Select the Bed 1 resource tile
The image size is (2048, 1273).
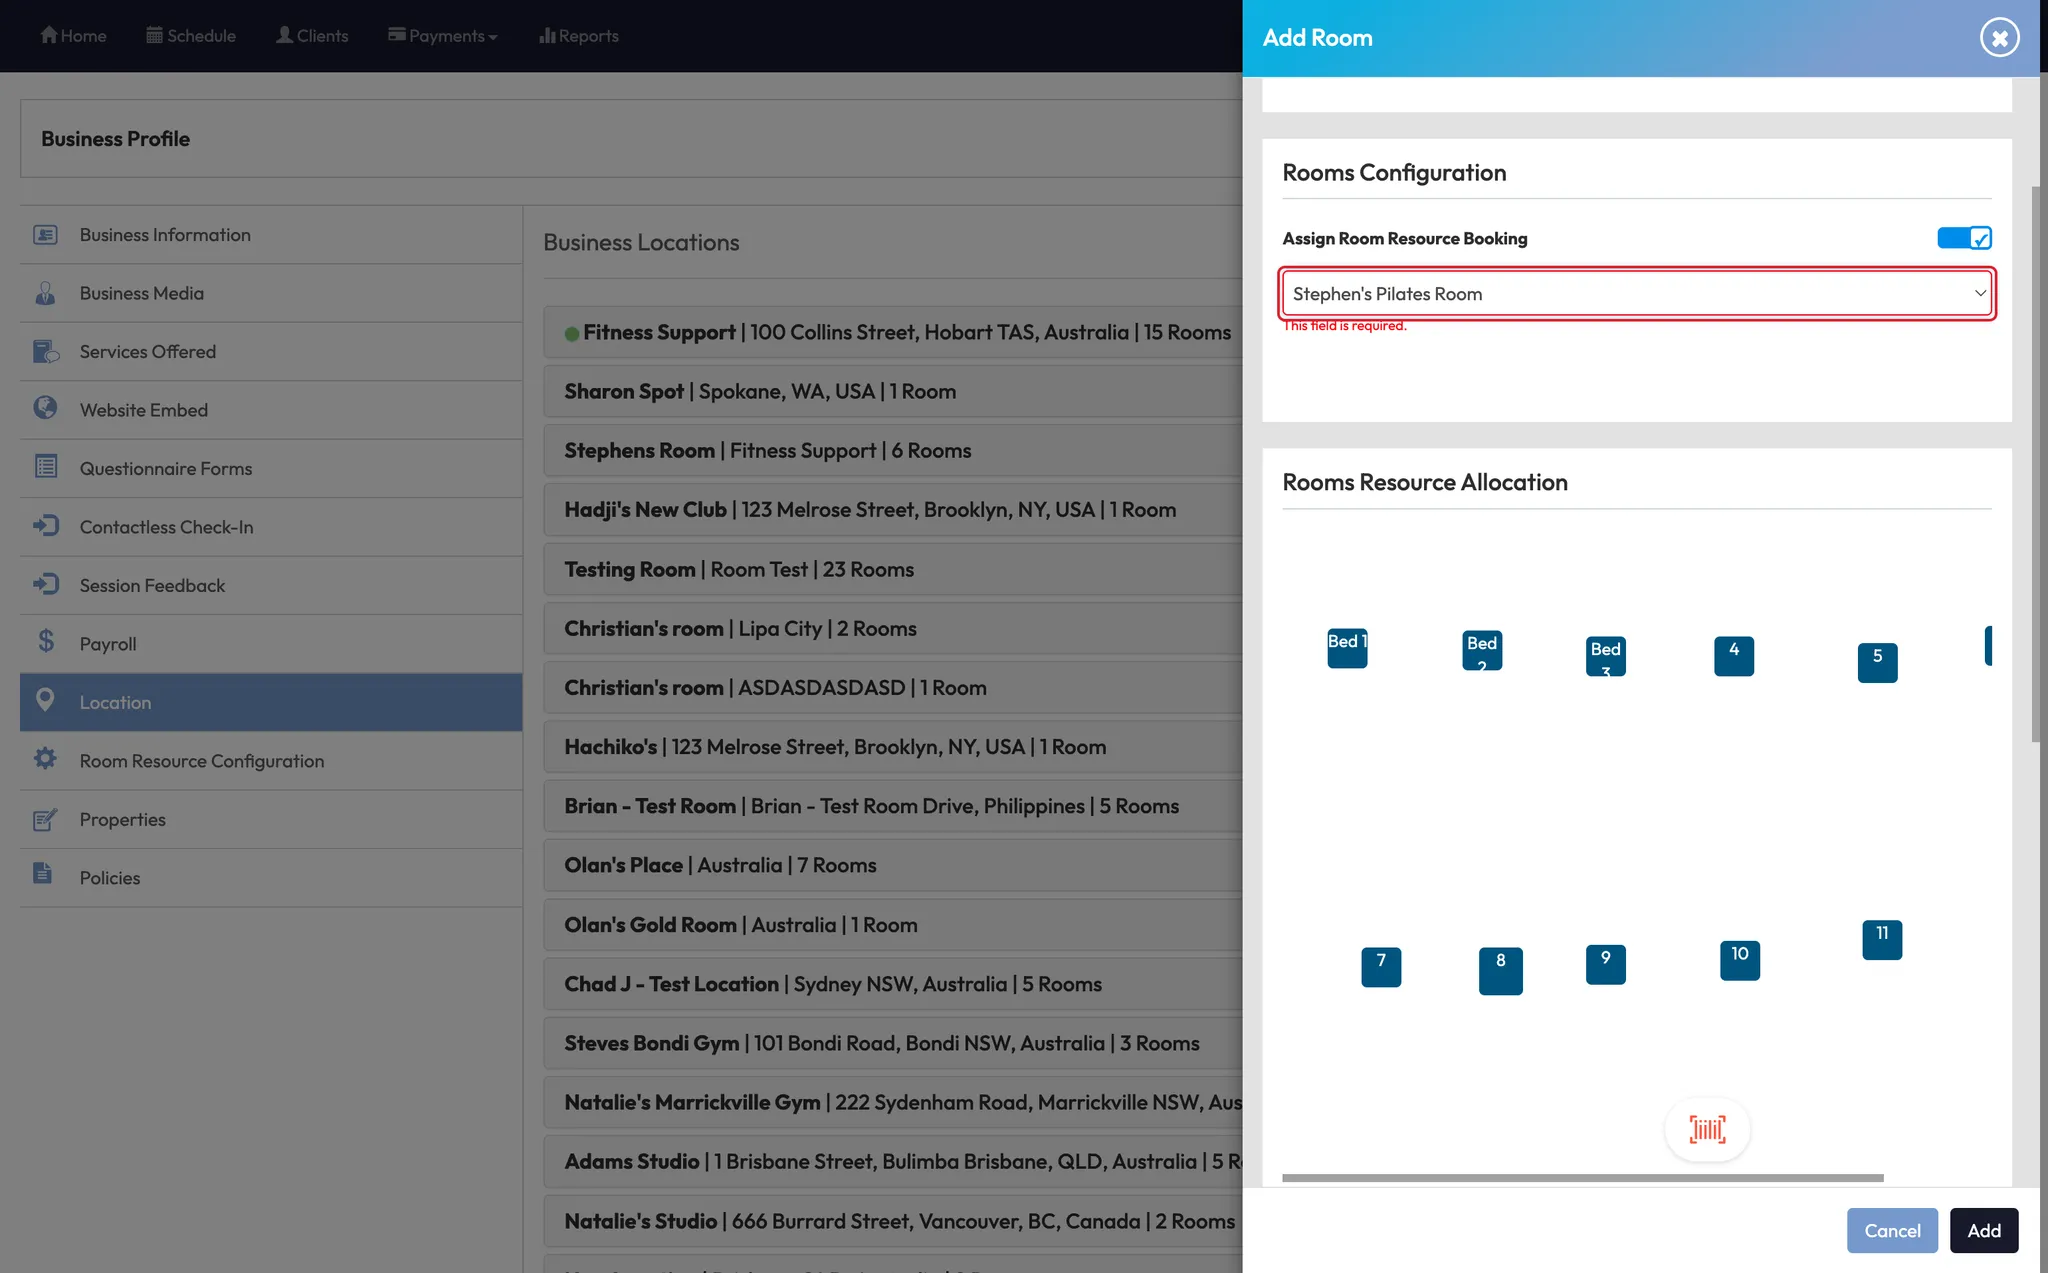coord(1347,648)
